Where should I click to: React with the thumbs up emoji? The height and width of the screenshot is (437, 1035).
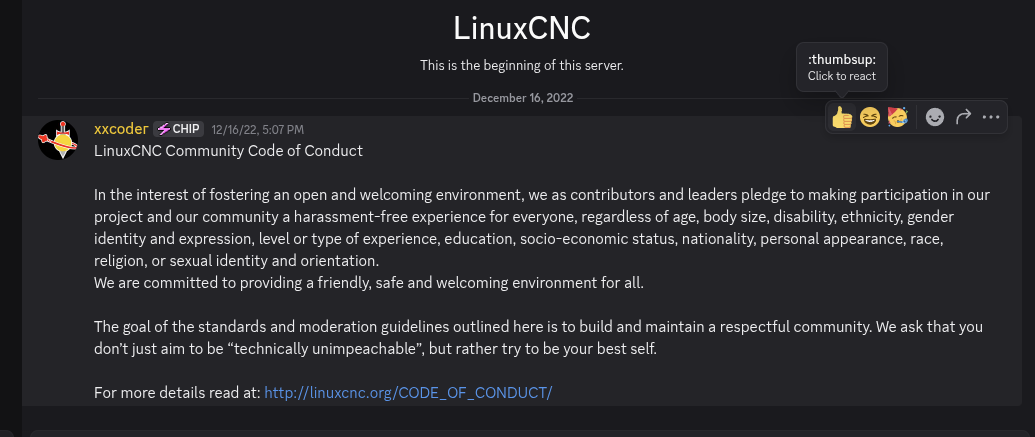pyautogui.click(x=842, y=118)
